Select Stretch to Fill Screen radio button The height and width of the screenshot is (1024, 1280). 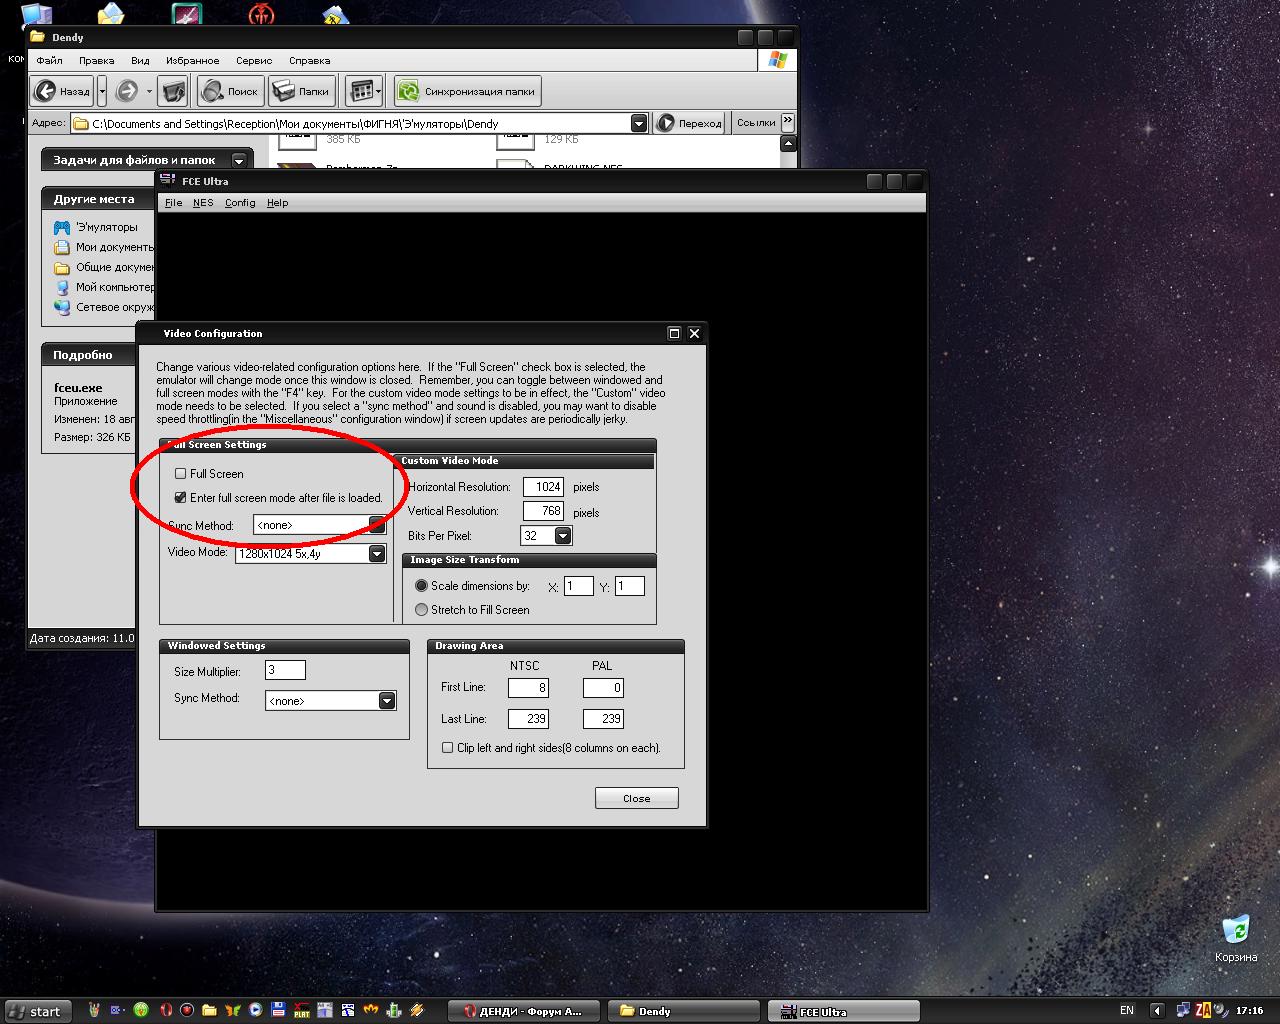point(421,610)
